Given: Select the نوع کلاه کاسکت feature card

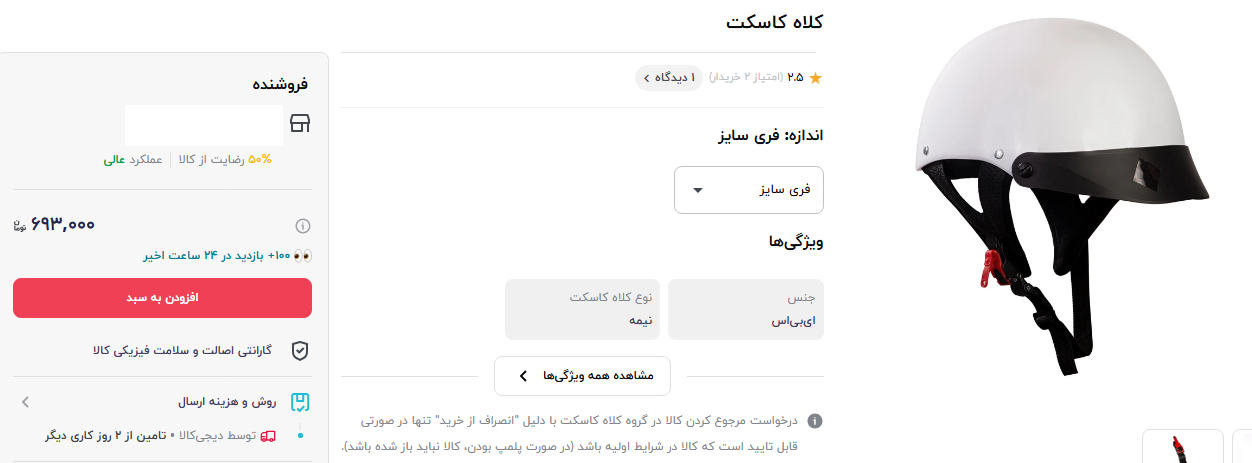Looking at the screenshot, I should (x=584, y=309).
